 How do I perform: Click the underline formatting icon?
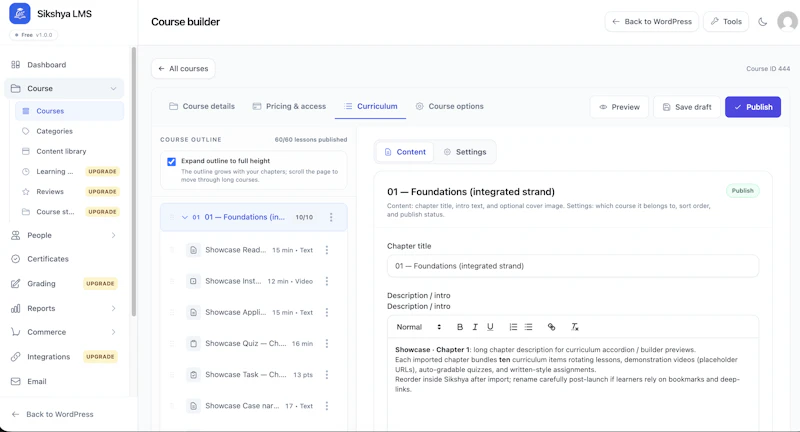(490, 327)
